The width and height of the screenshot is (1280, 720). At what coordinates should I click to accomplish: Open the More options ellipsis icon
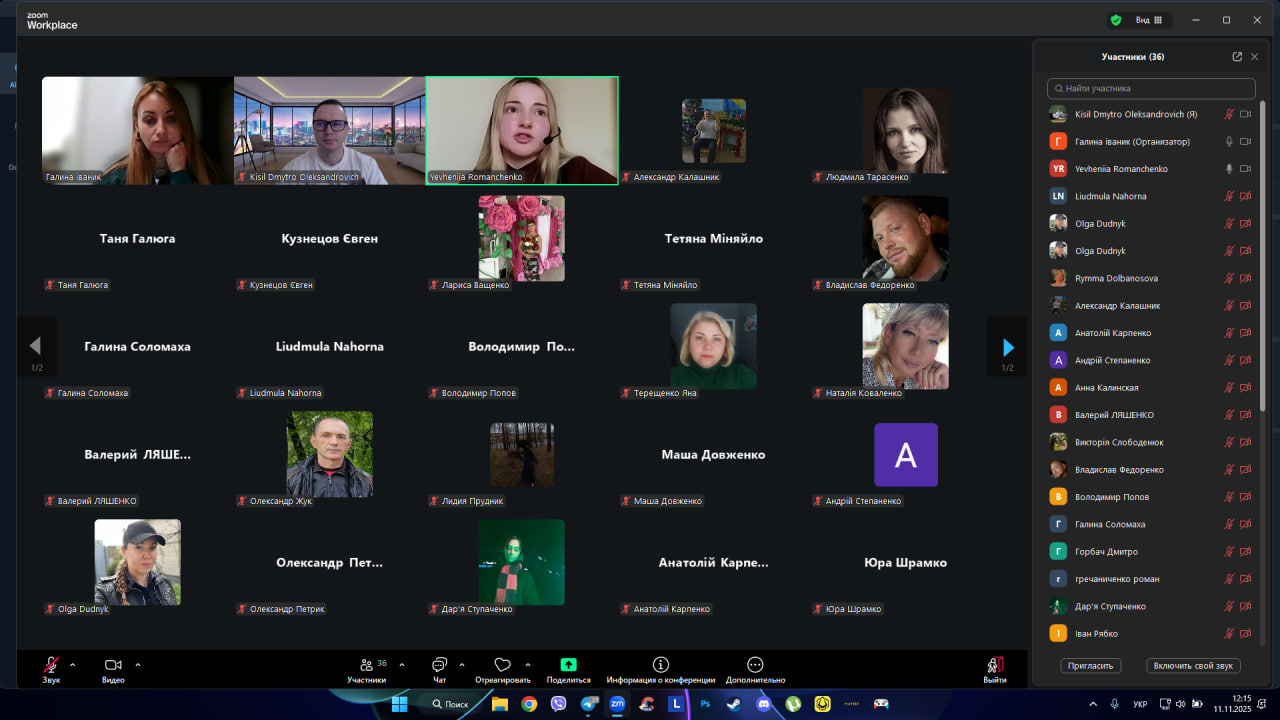pyautogui.click(x=755, y=665)
